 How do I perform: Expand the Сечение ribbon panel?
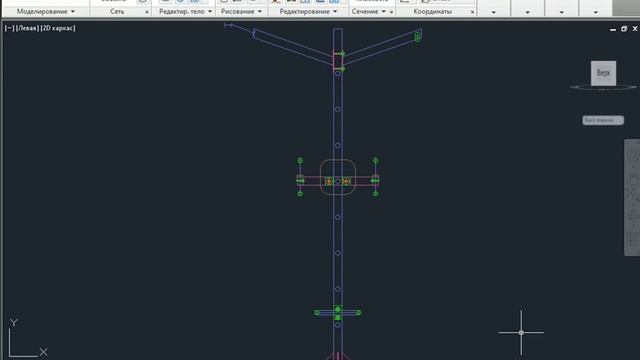[x=369, y=11]
